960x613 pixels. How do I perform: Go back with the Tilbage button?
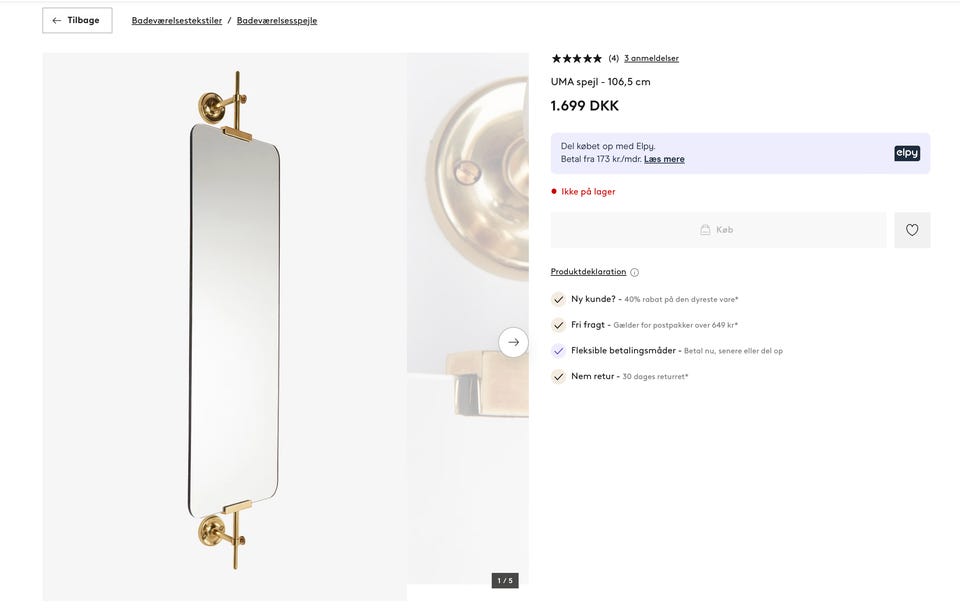77,20
